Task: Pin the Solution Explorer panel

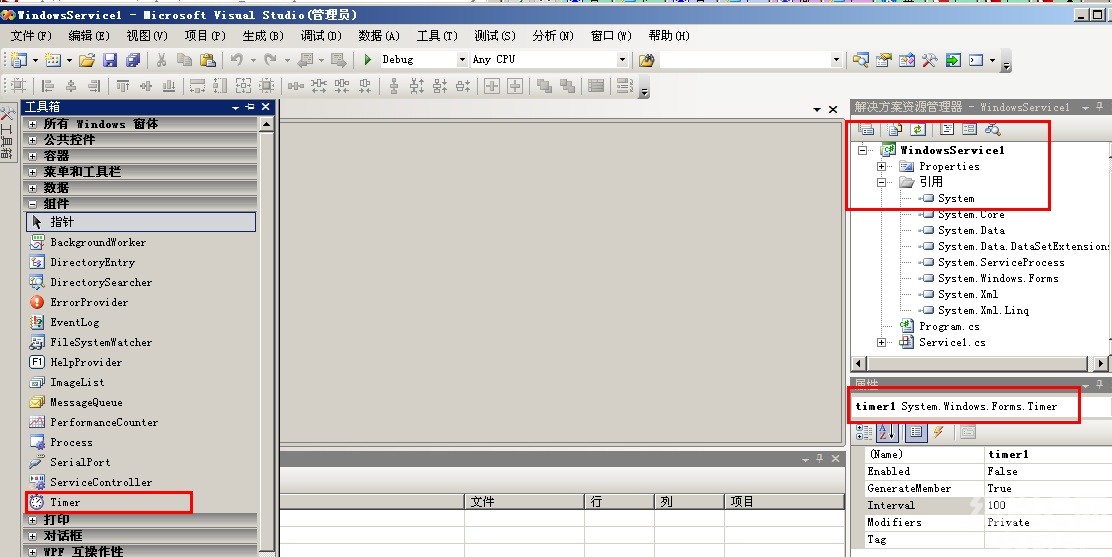Action: click(1100, 107)
